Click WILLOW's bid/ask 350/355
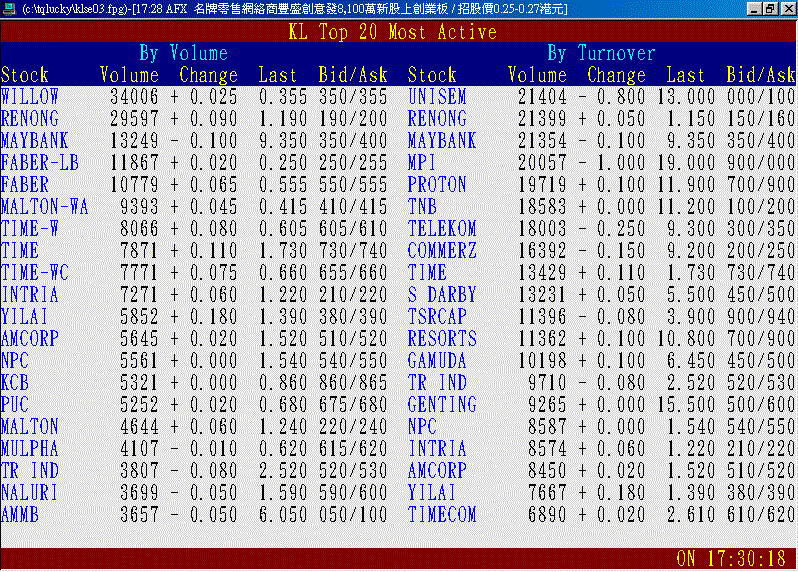 pos(353,97)
